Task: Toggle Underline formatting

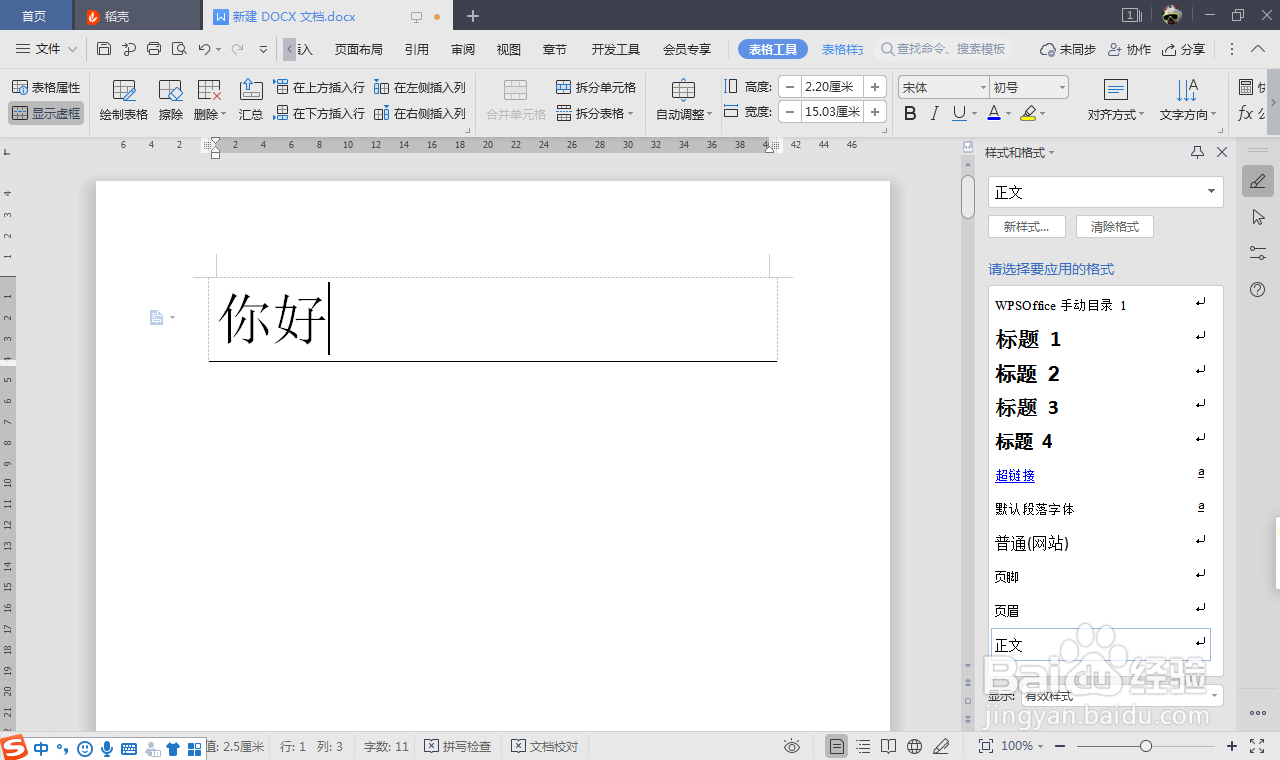Action: tap(959, 114)
